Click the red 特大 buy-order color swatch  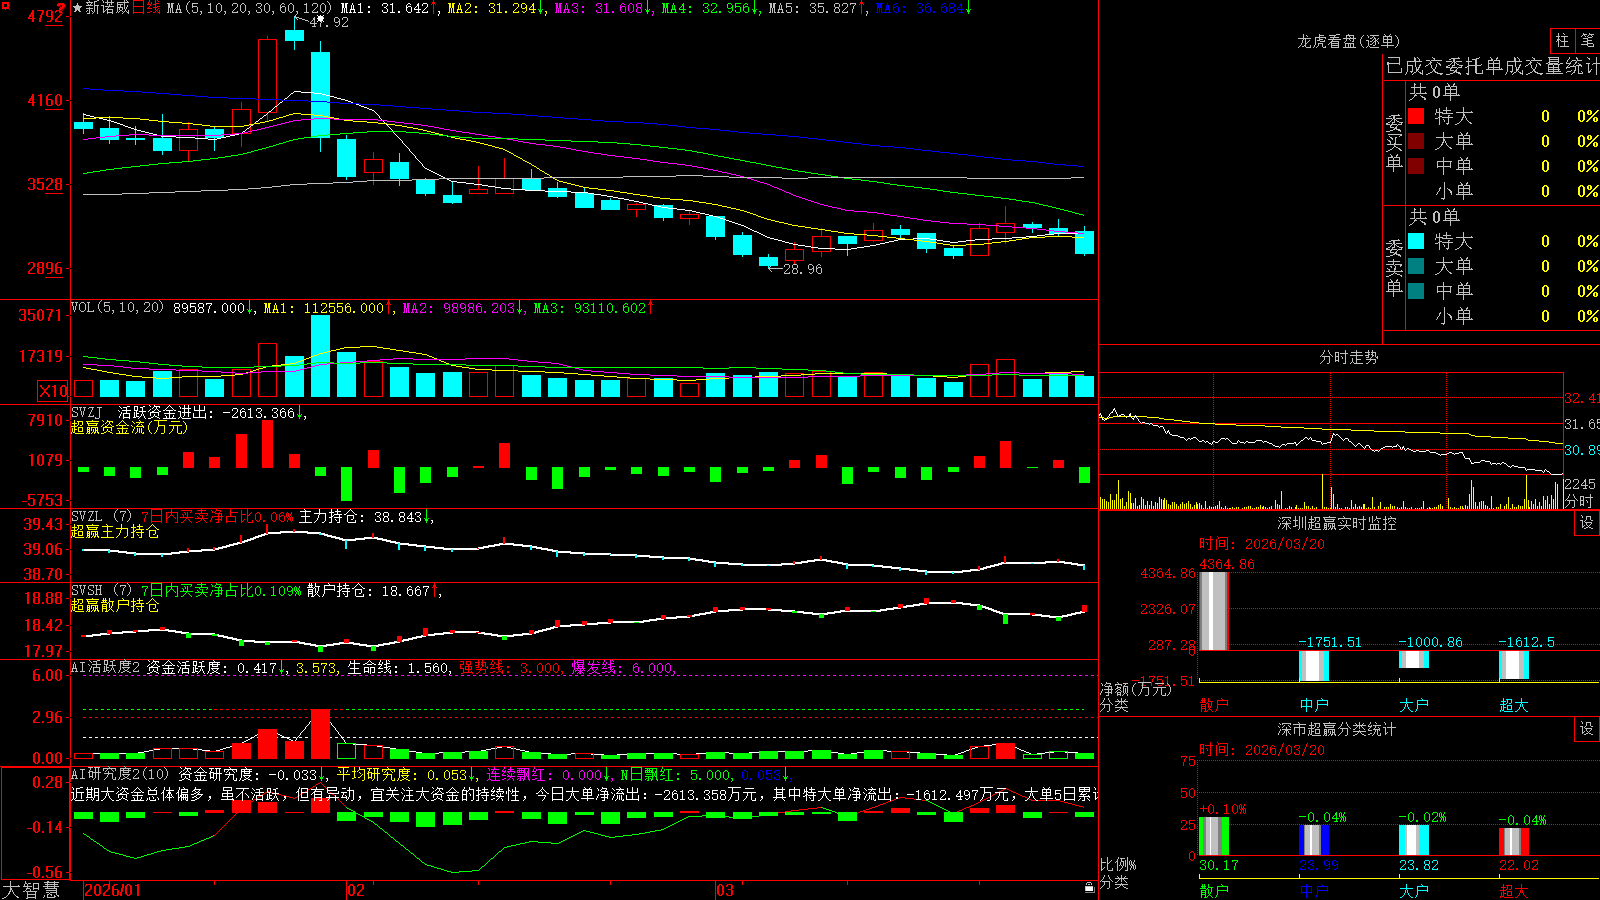coord(1416,116)
